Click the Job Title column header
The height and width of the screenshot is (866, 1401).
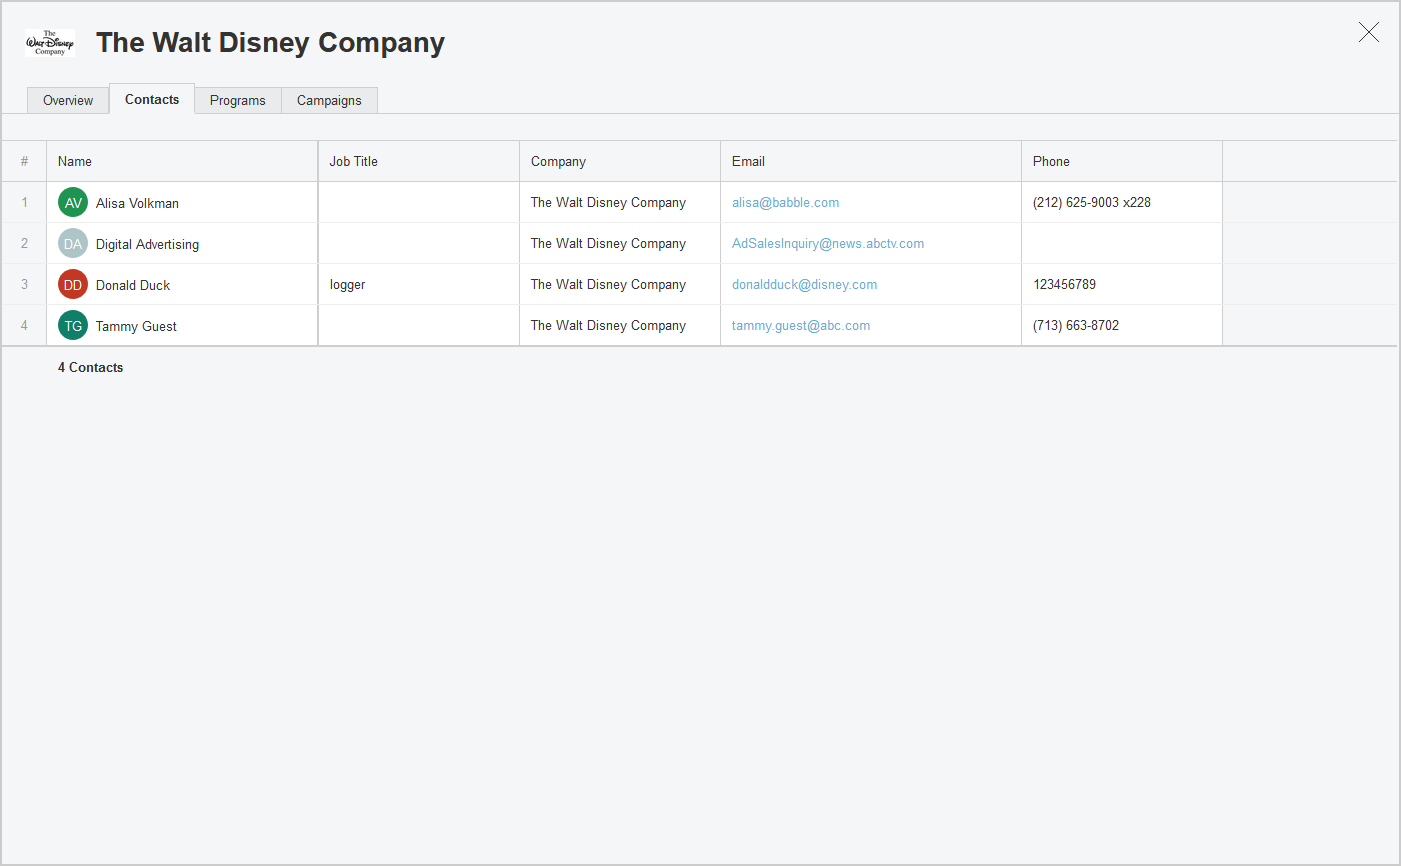tap(354, 162)
